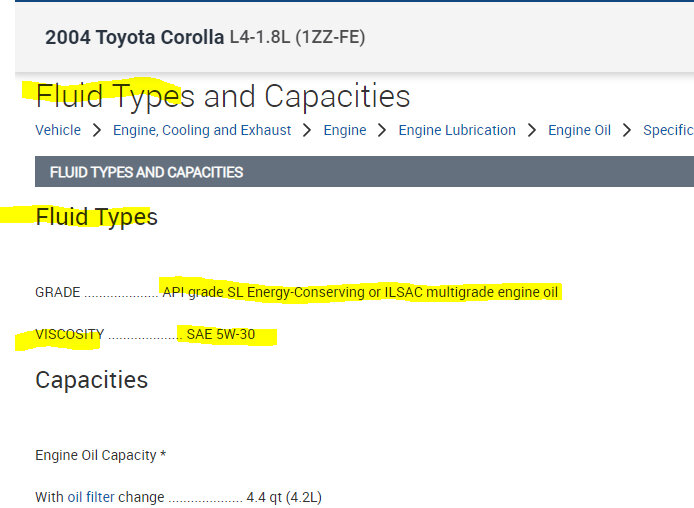Click the 4.4 qt (4.2L) capacity value
The height and width of the screenshot is (508, 694).
point(284,497)
